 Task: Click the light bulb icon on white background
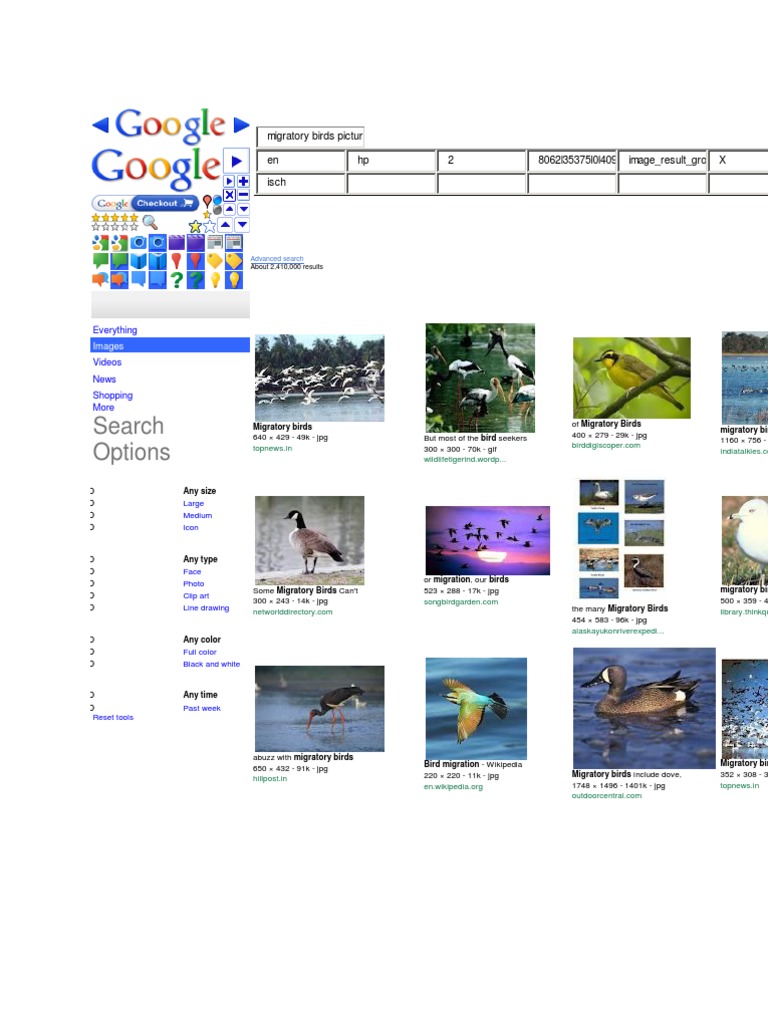215,280
